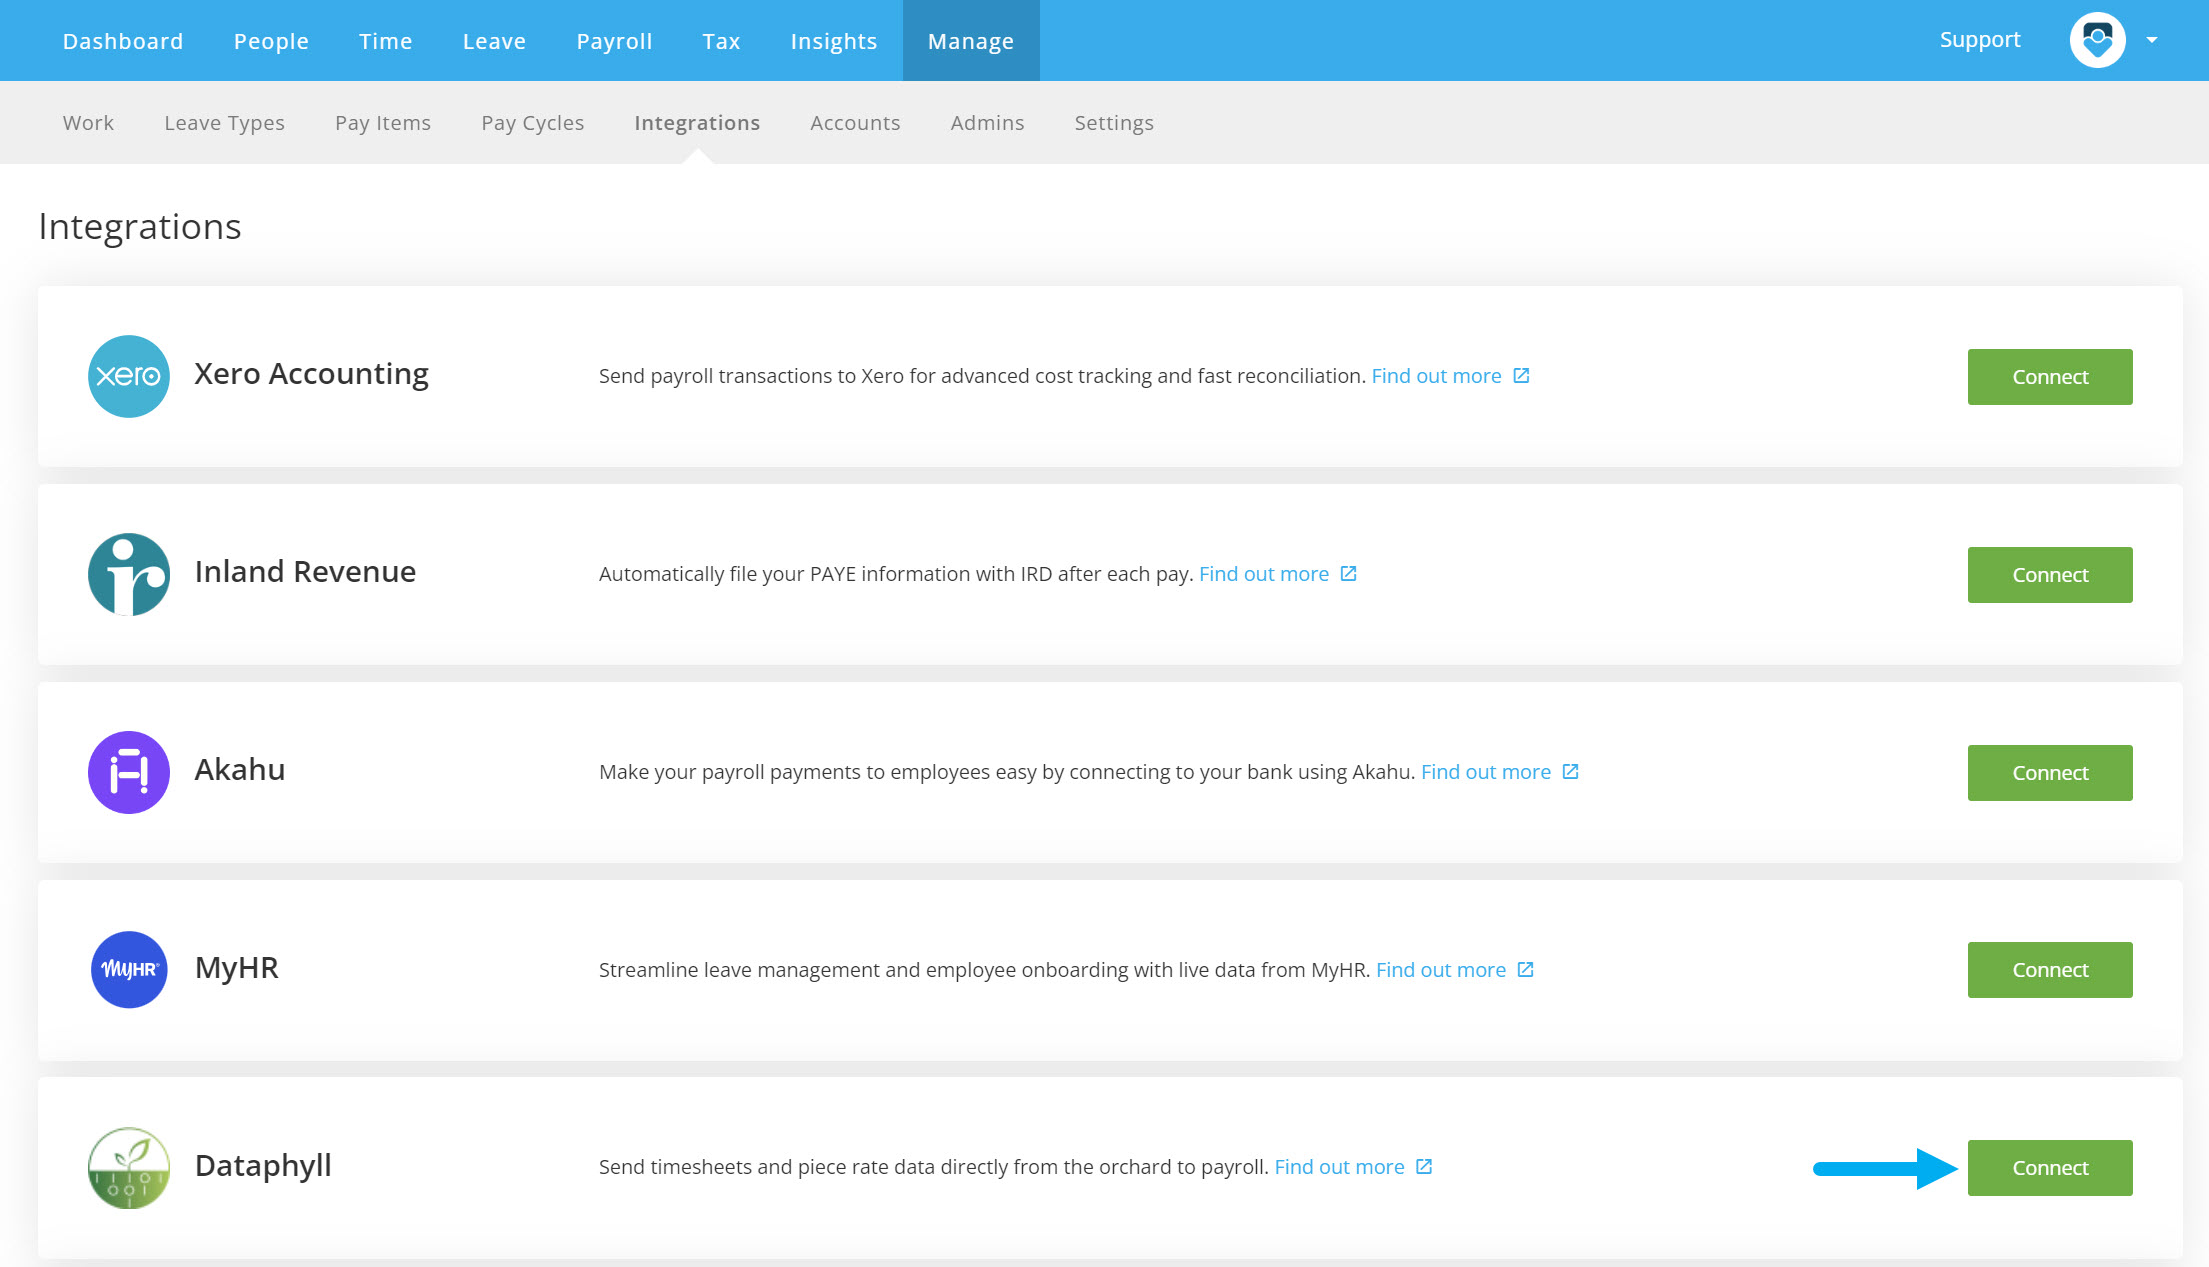2209x1267 pixels.
Task: Switch to the Pay Cycles tab
Action: coord(532,123)
